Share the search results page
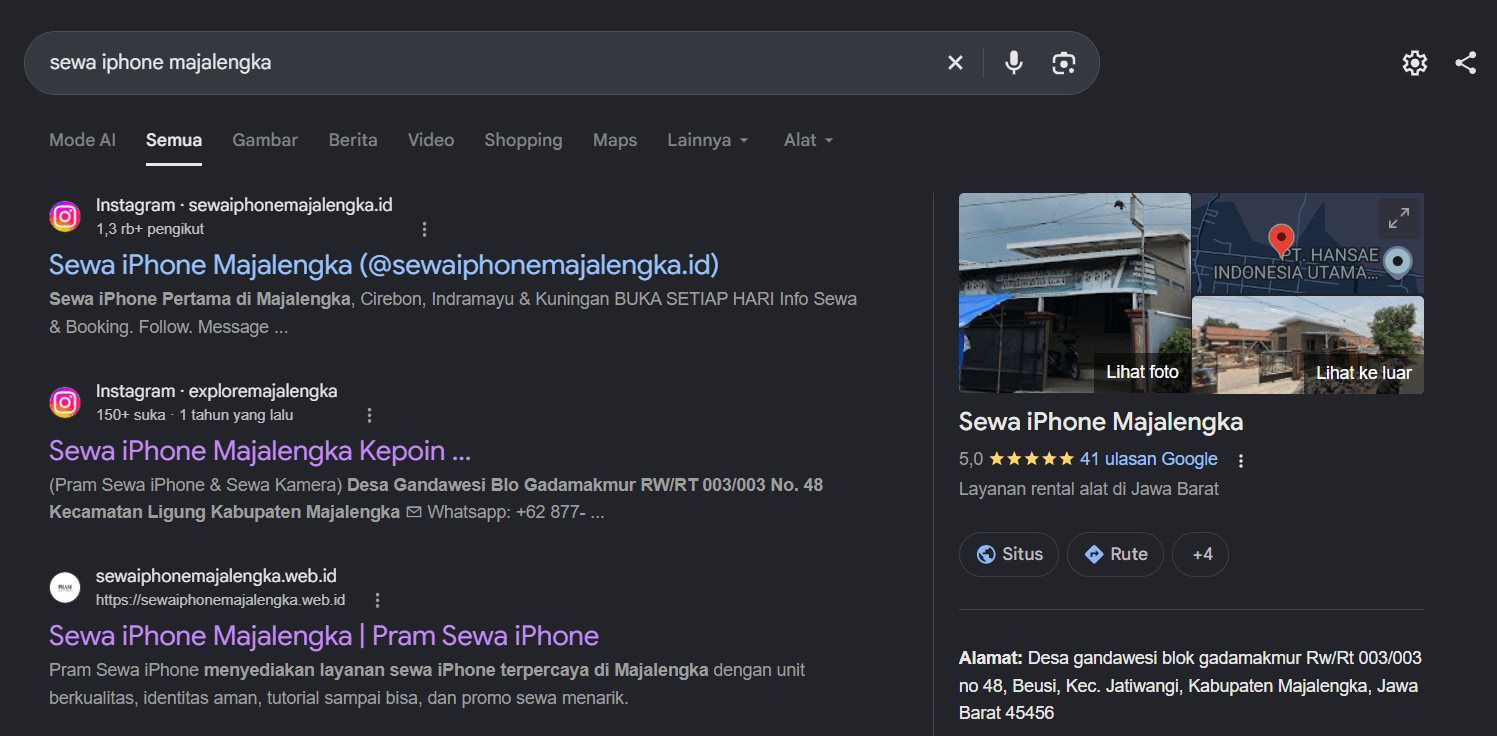Viewport: 1497px width, 736px height. pyautogui.click(x=1465, y=63)
